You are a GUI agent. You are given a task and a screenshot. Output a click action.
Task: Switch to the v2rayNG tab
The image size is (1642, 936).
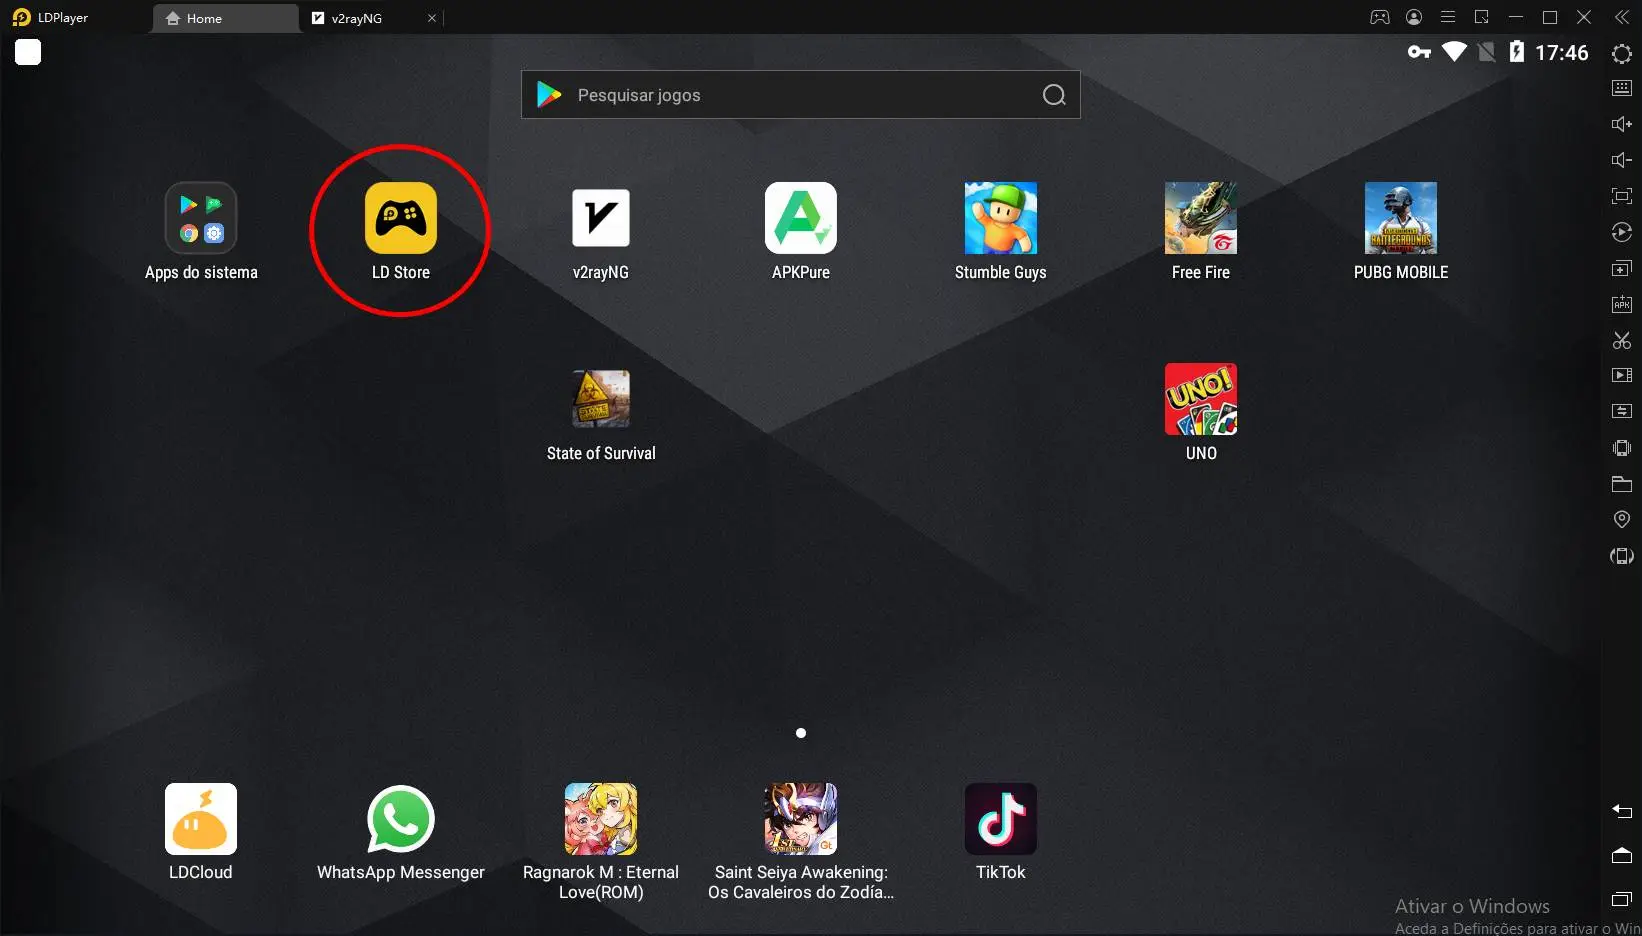click(357, 18)
